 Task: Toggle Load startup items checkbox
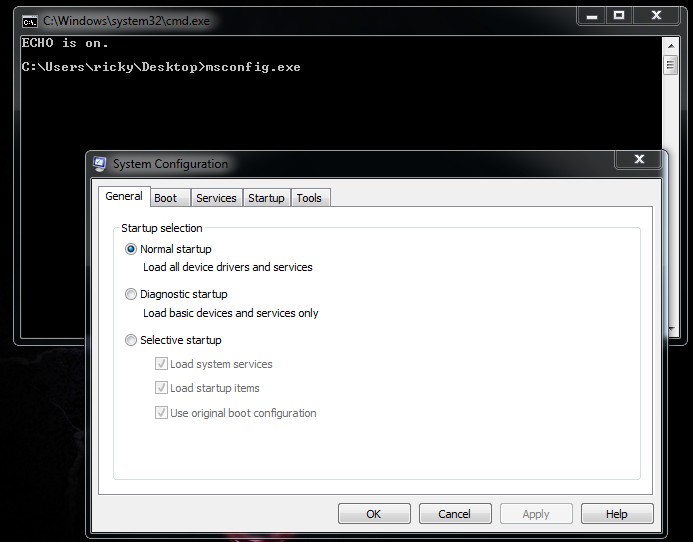coord(161,388)
